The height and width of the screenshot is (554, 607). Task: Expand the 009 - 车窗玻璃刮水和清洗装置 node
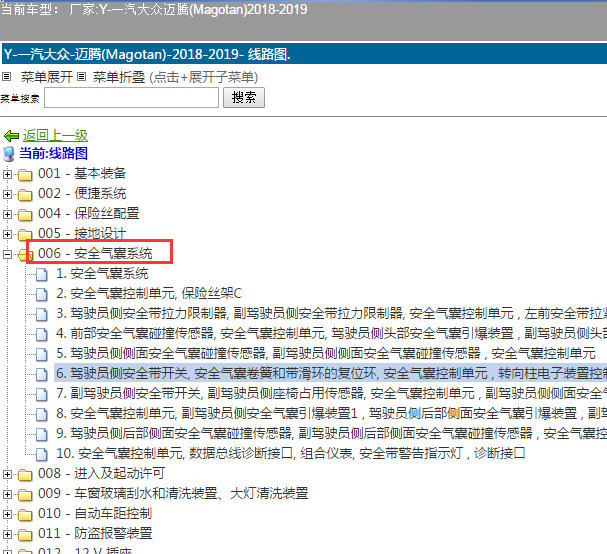click(7, 494)
